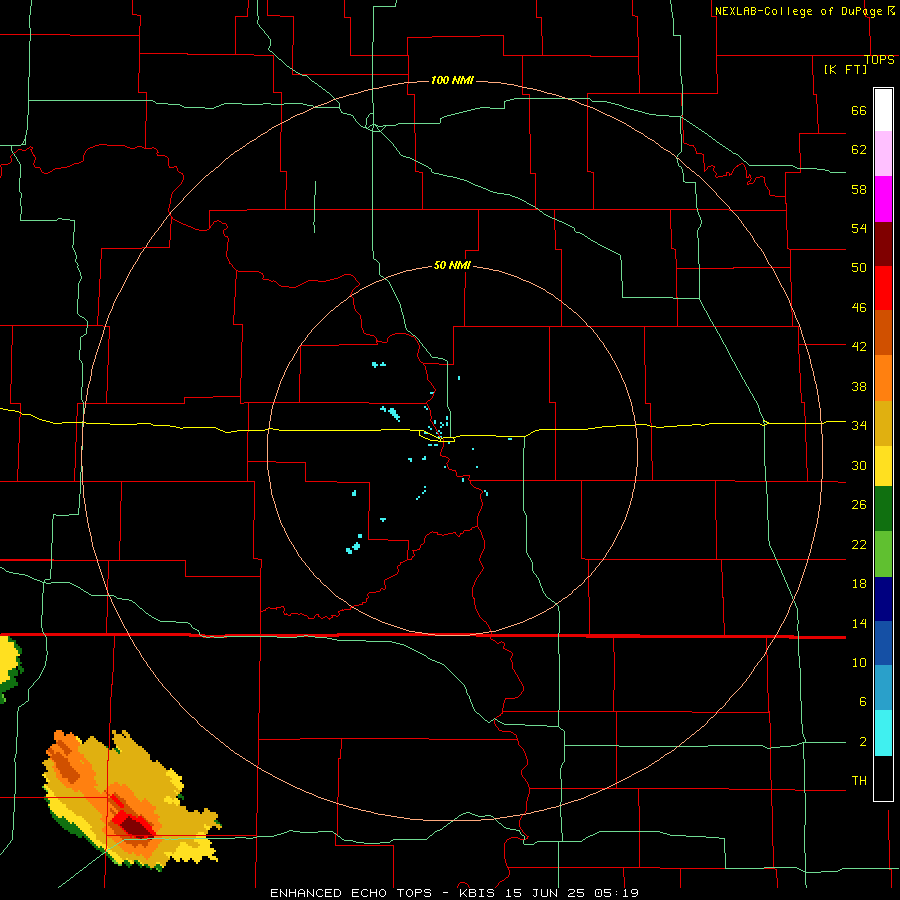Image resolution: width=900 pixels, height=900 pixels.
Task: Click the 66 value on the scale
Action: 859,110
